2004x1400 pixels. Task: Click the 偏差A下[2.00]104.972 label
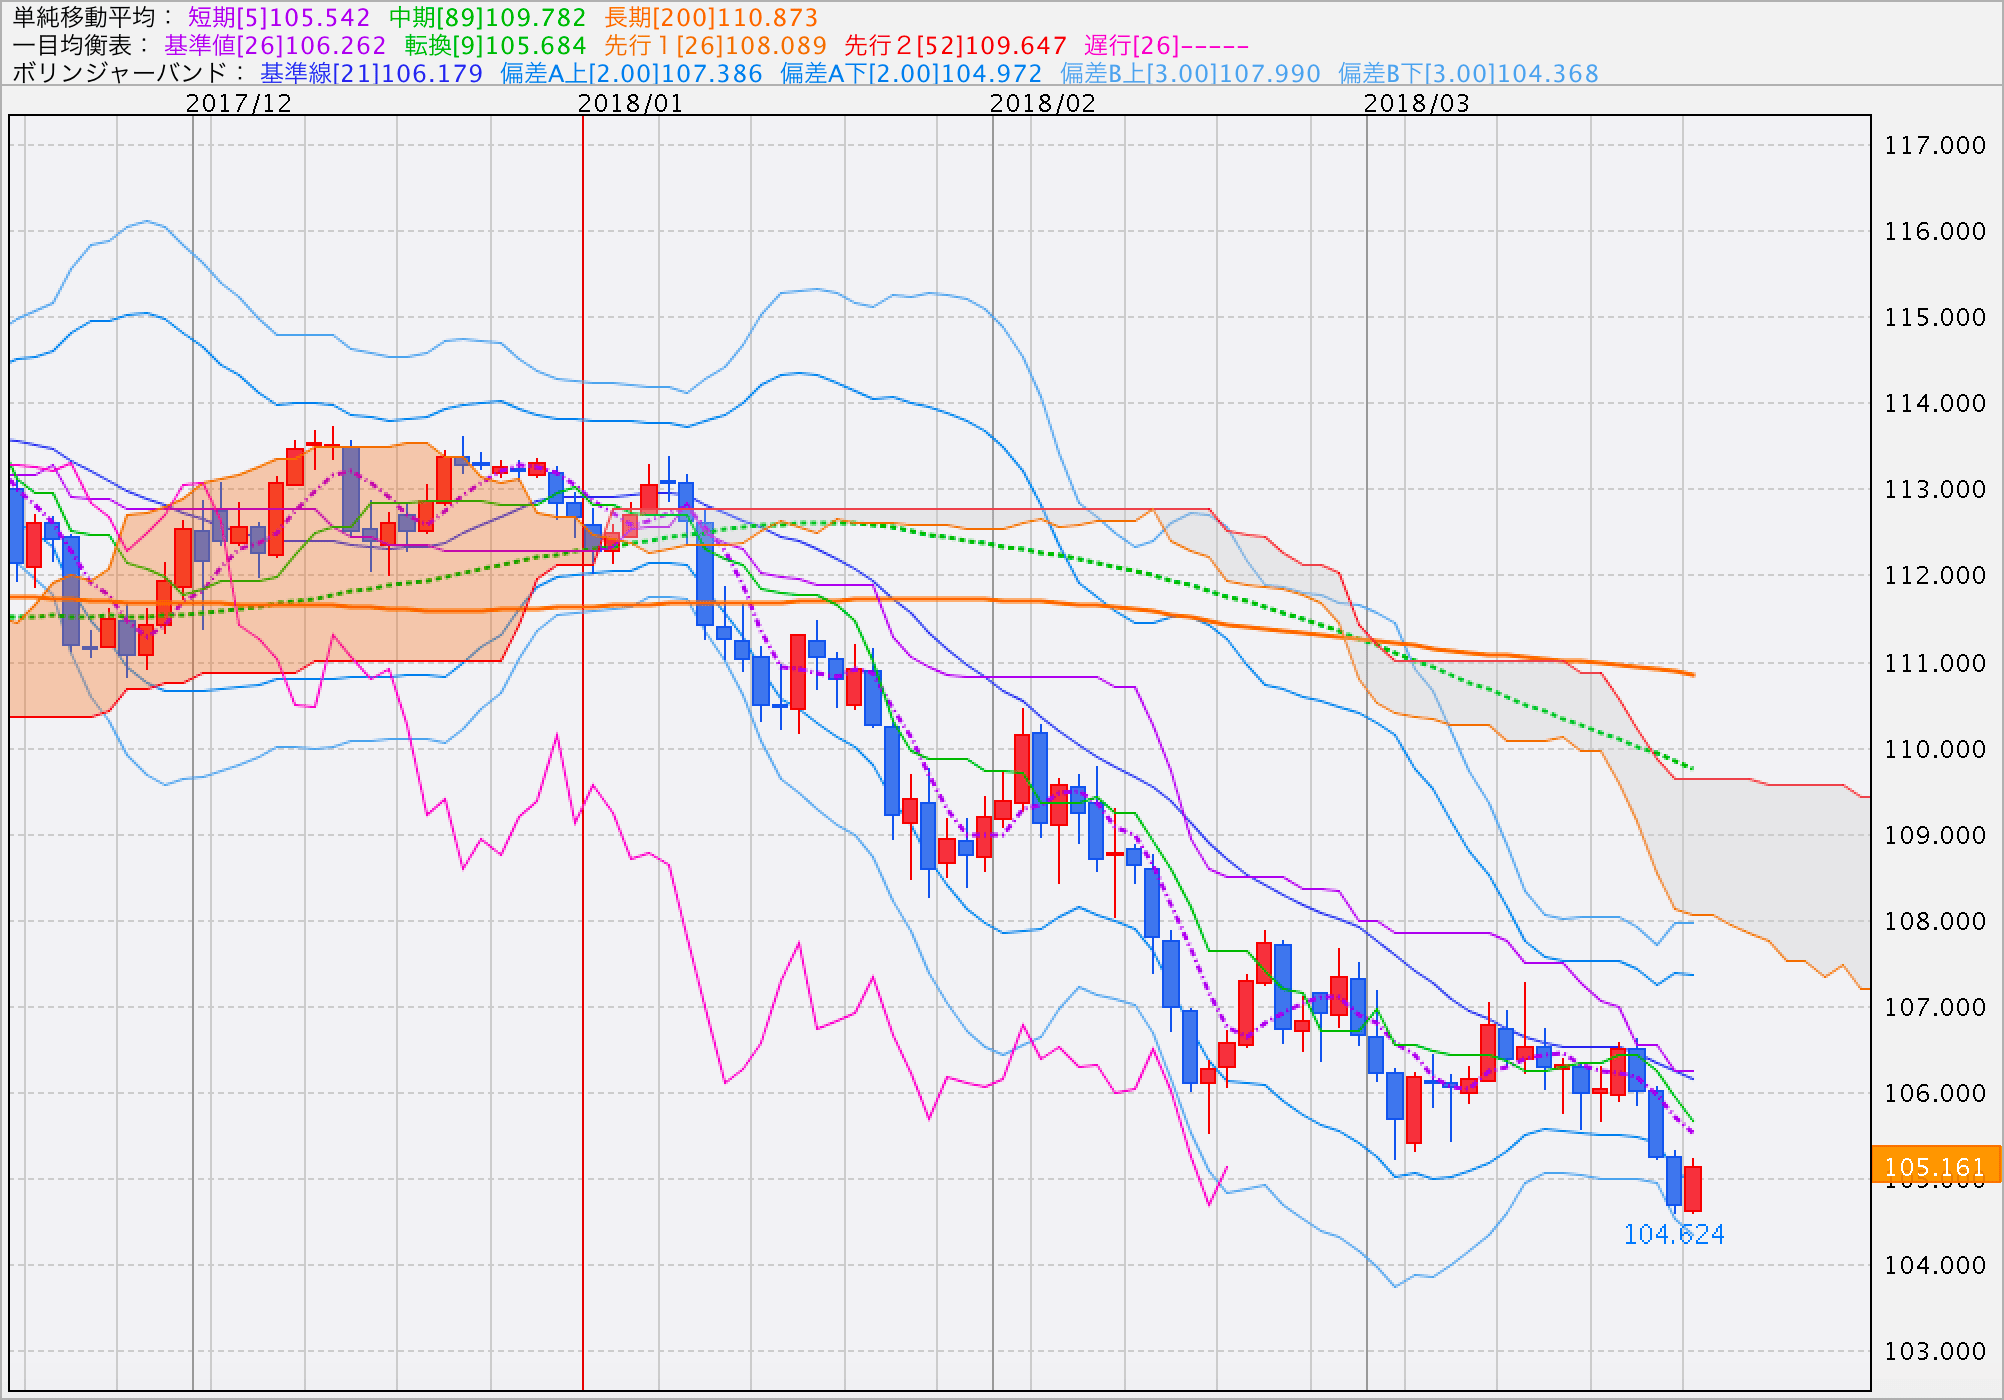coord(912,73)
